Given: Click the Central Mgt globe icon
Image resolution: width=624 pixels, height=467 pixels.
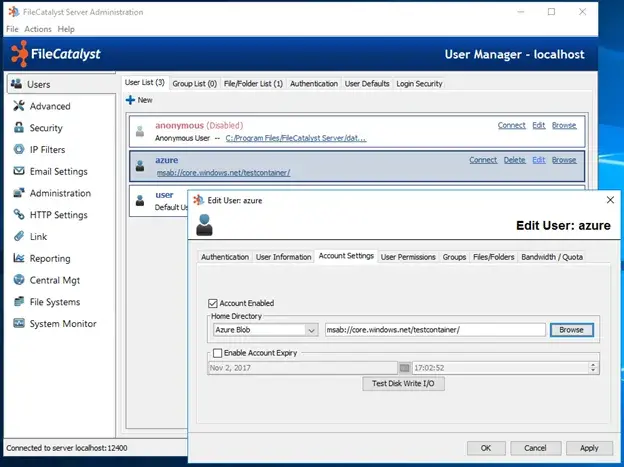Looking at the screenshot, I should coord(19,279).
